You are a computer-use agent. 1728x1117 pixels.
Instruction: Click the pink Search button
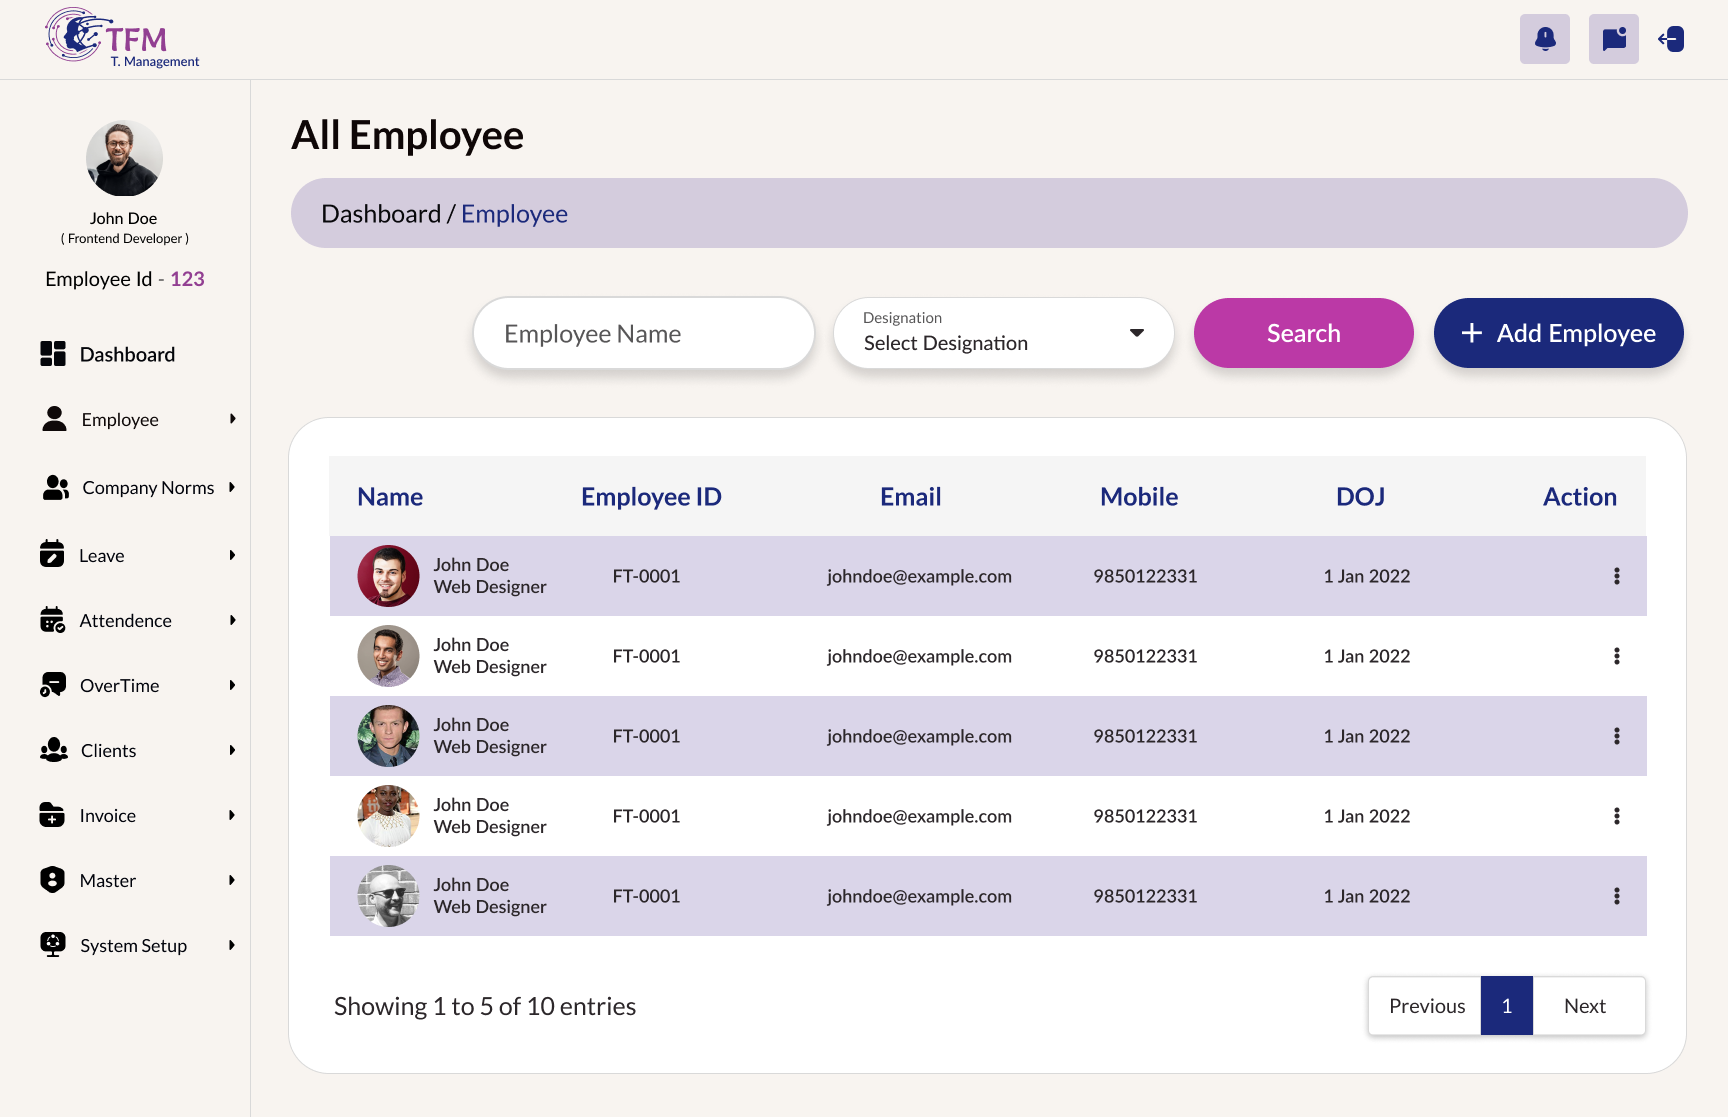[x=1304, y=333]
